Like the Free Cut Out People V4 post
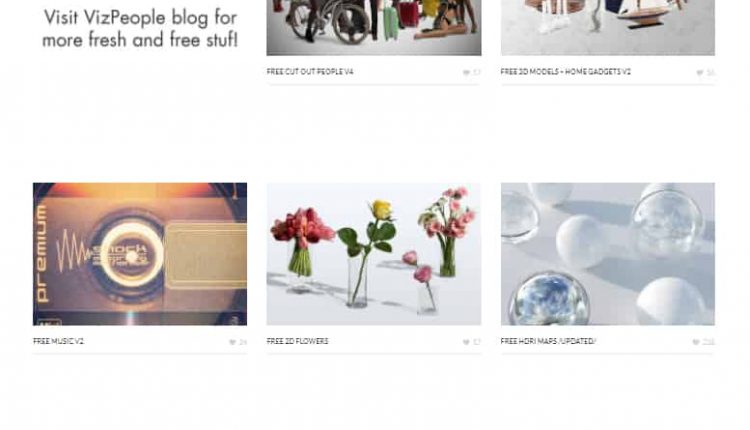 point(466,73)
